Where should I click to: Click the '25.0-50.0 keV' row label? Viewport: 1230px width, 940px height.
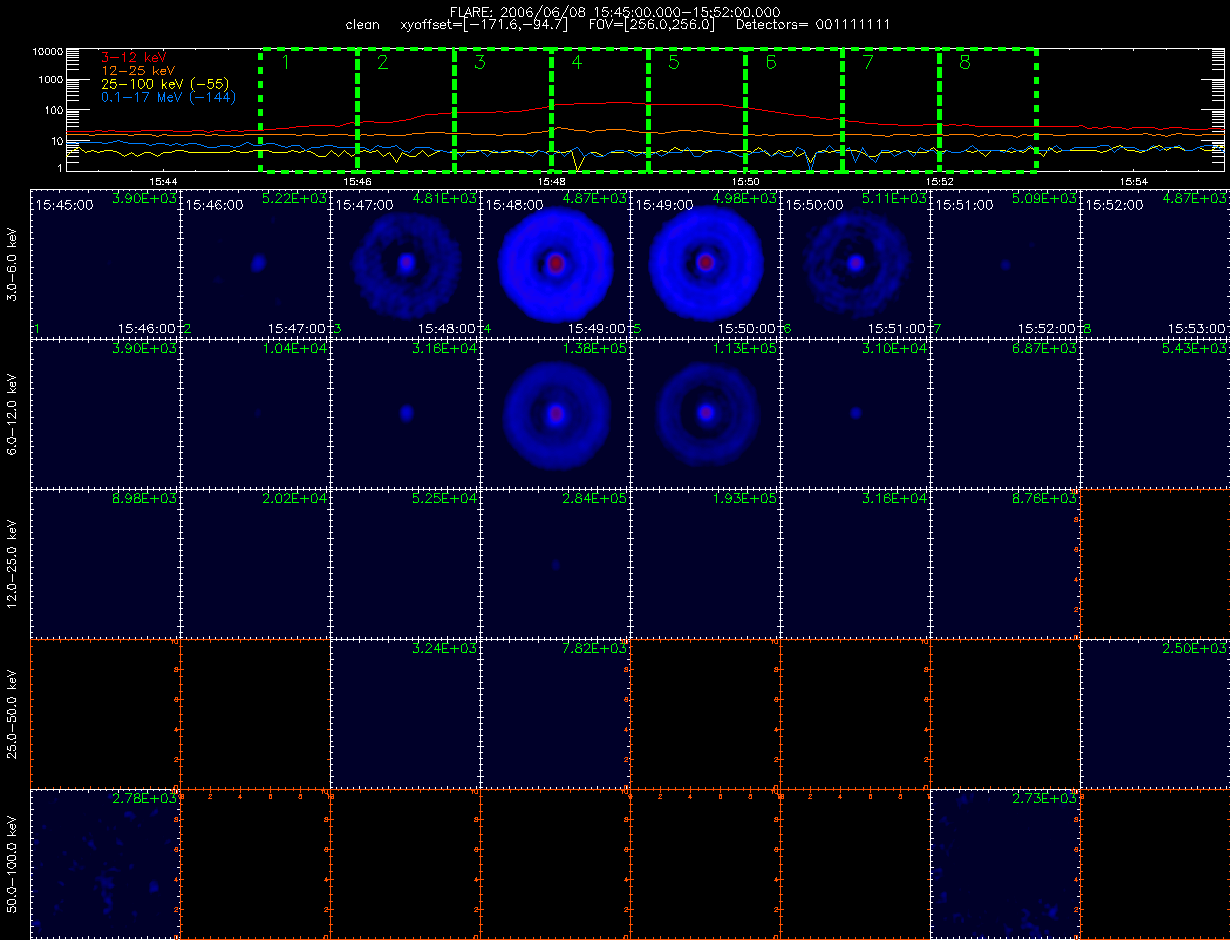click(13, 713)
